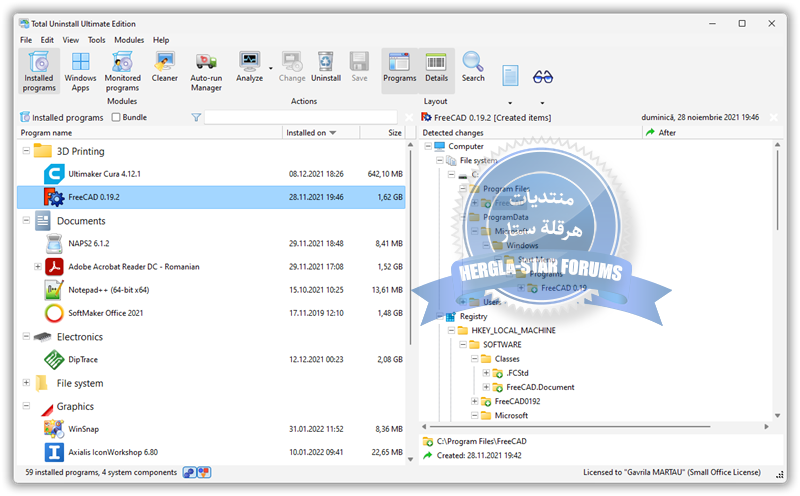Select Ultimaker Cura 4.12.1 program icon
Image resolution: width=800 pixels, height=496 pixels.
[54, 174]
